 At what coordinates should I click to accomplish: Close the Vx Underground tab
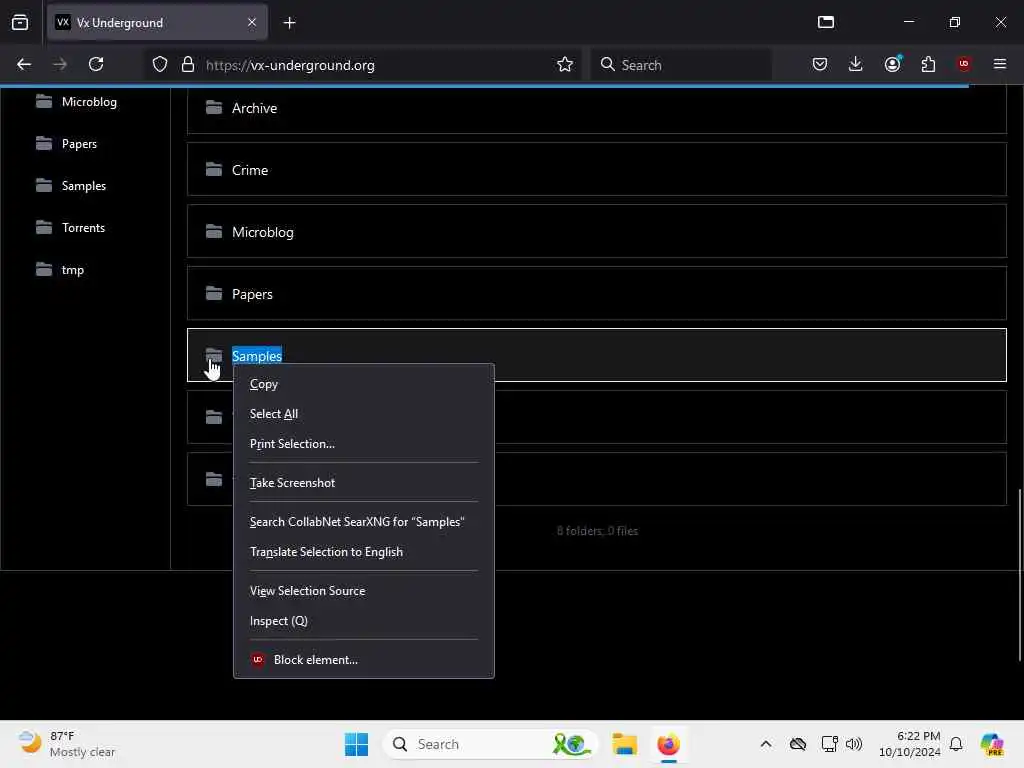point(252,23)
